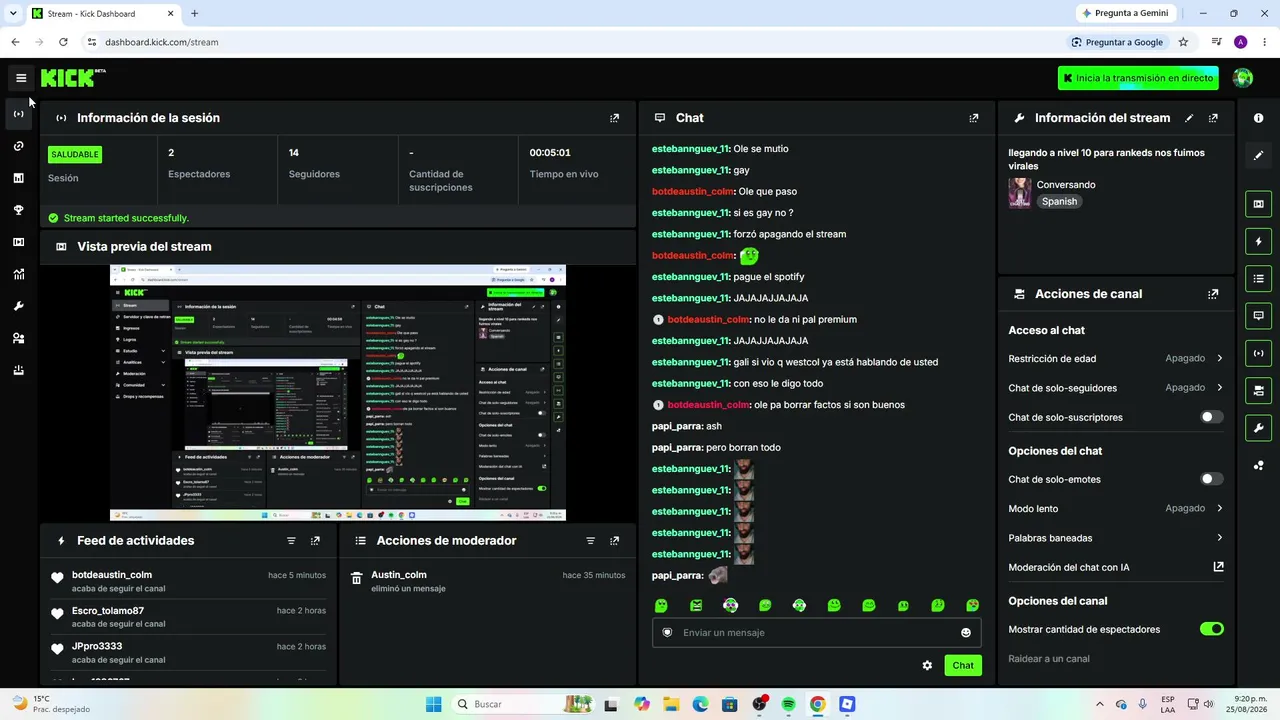This screenshot has height=720, width=1280.
Task: Reload the page with browser refresh
Action: [x=63, y=42]
